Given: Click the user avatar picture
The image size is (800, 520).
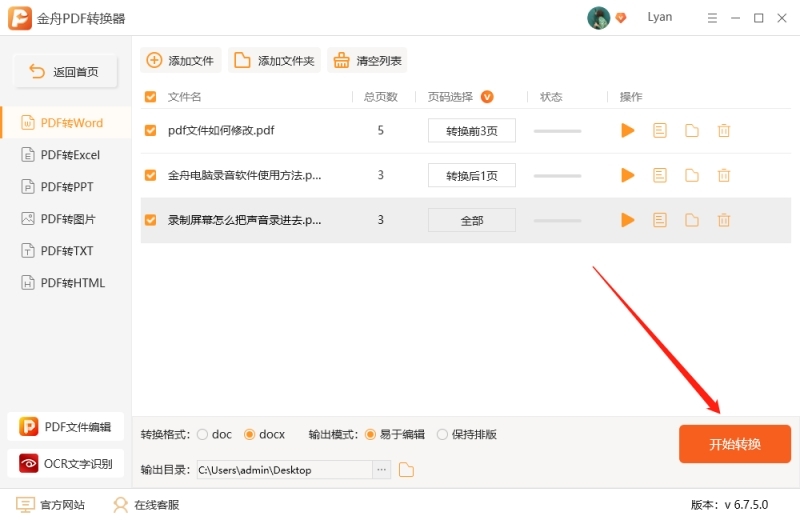Looking at the screenshot, I should [598, 18].
